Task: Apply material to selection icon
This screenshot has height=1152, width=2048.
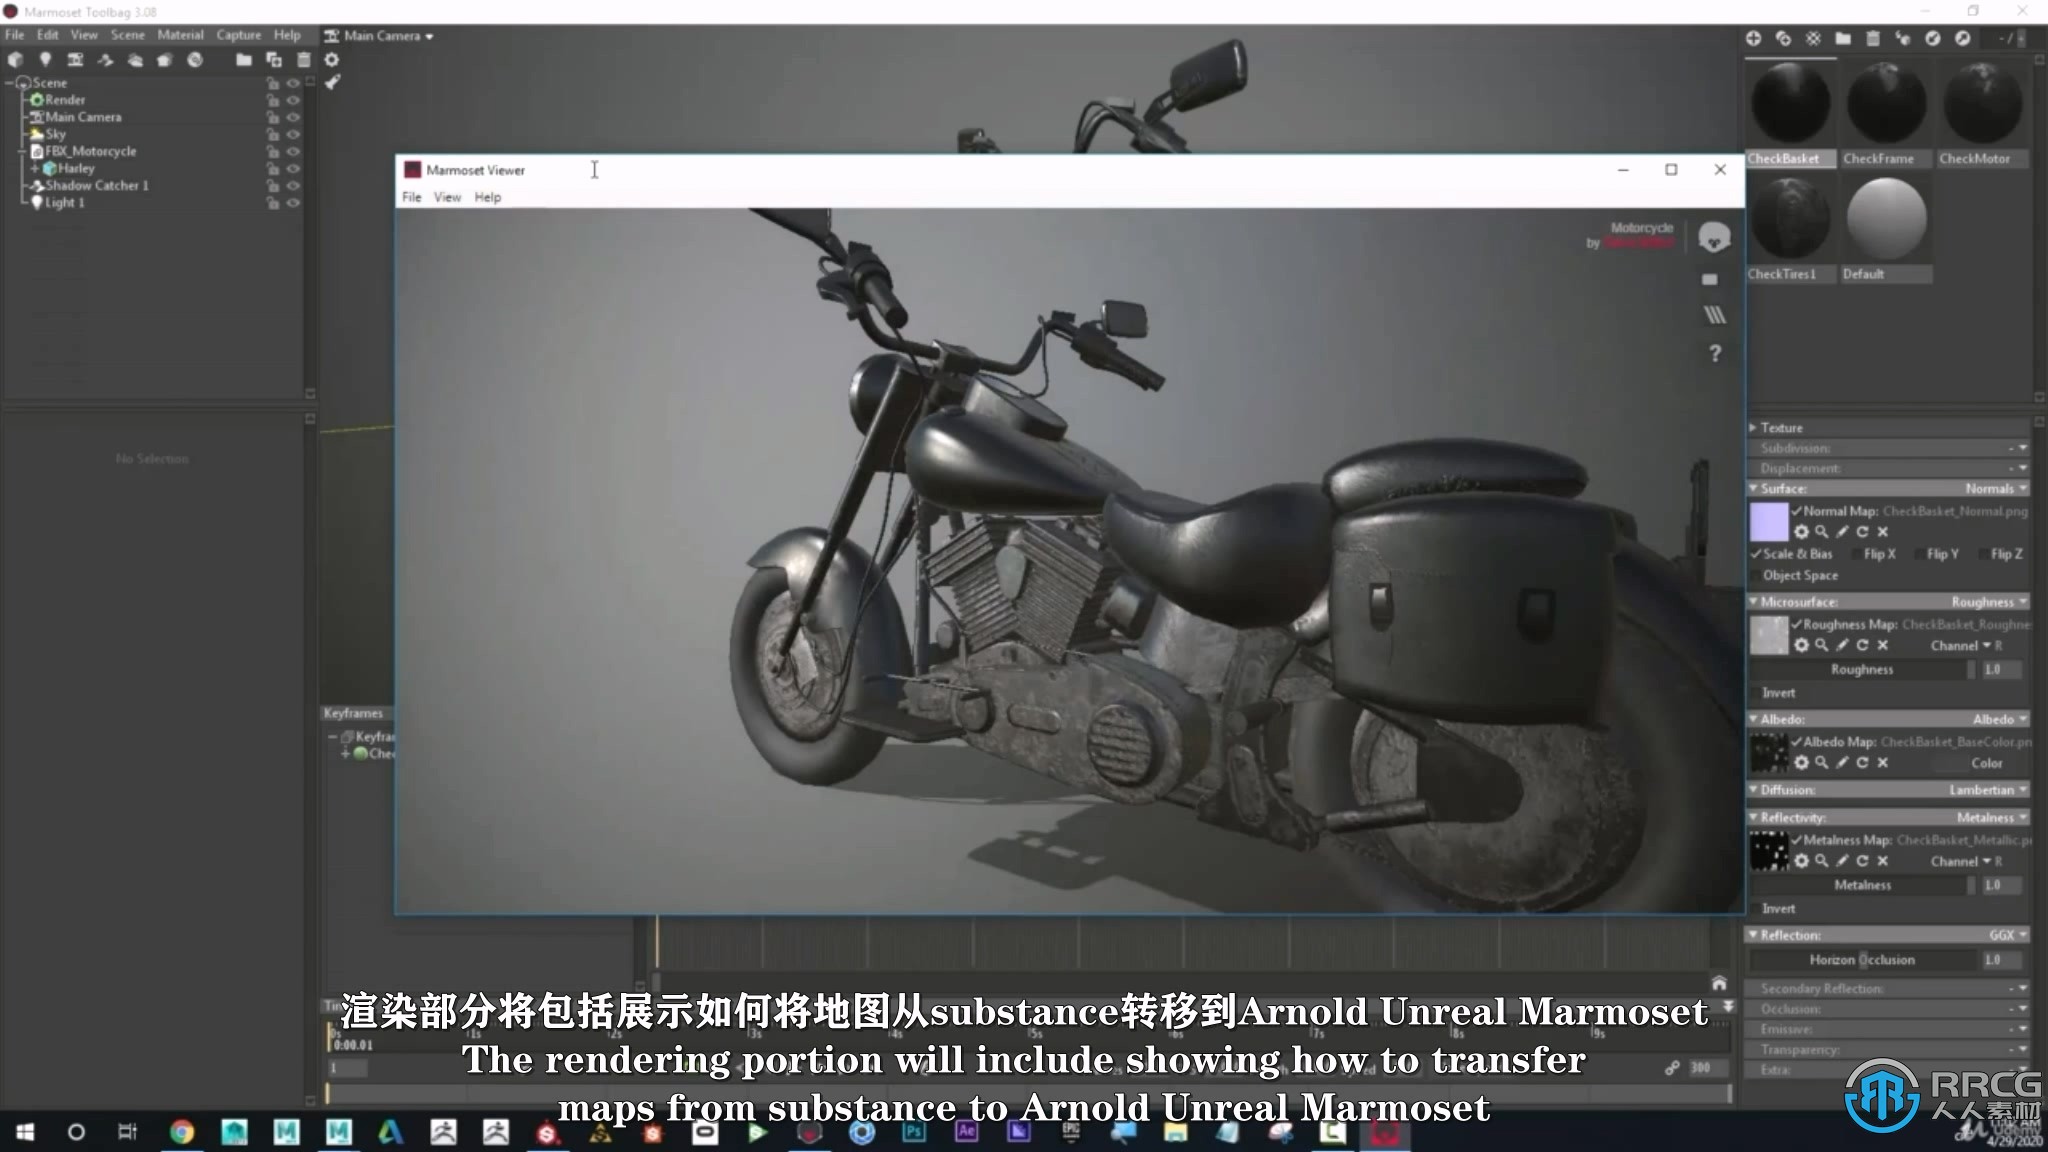Action: (x=1903, y=38)
